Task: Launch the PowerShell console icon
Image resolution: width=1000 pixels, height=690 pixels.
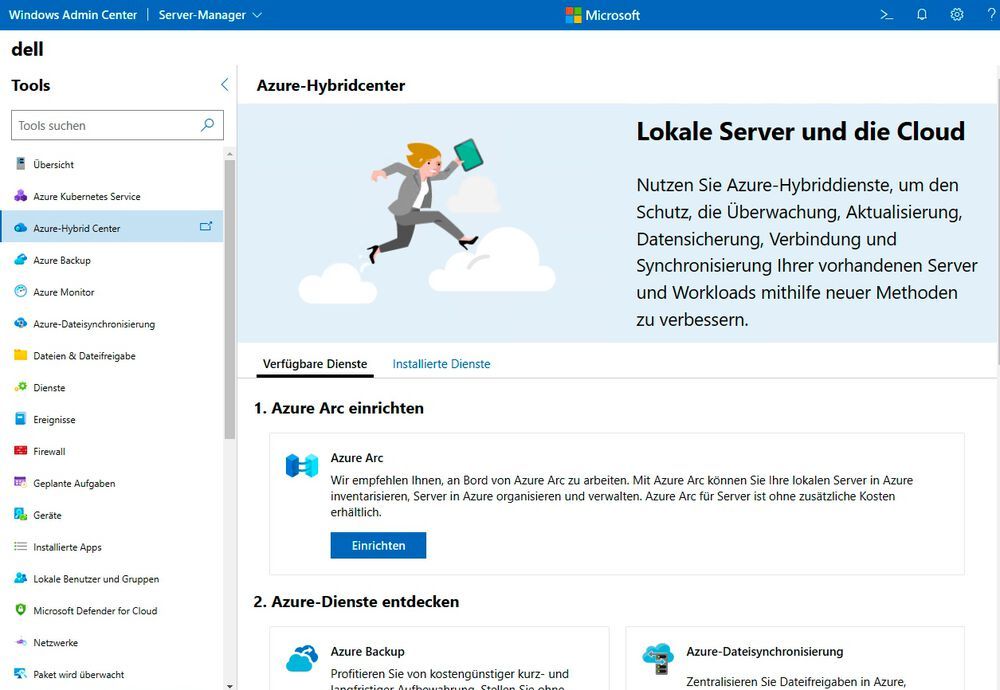Action: point(886,15)
